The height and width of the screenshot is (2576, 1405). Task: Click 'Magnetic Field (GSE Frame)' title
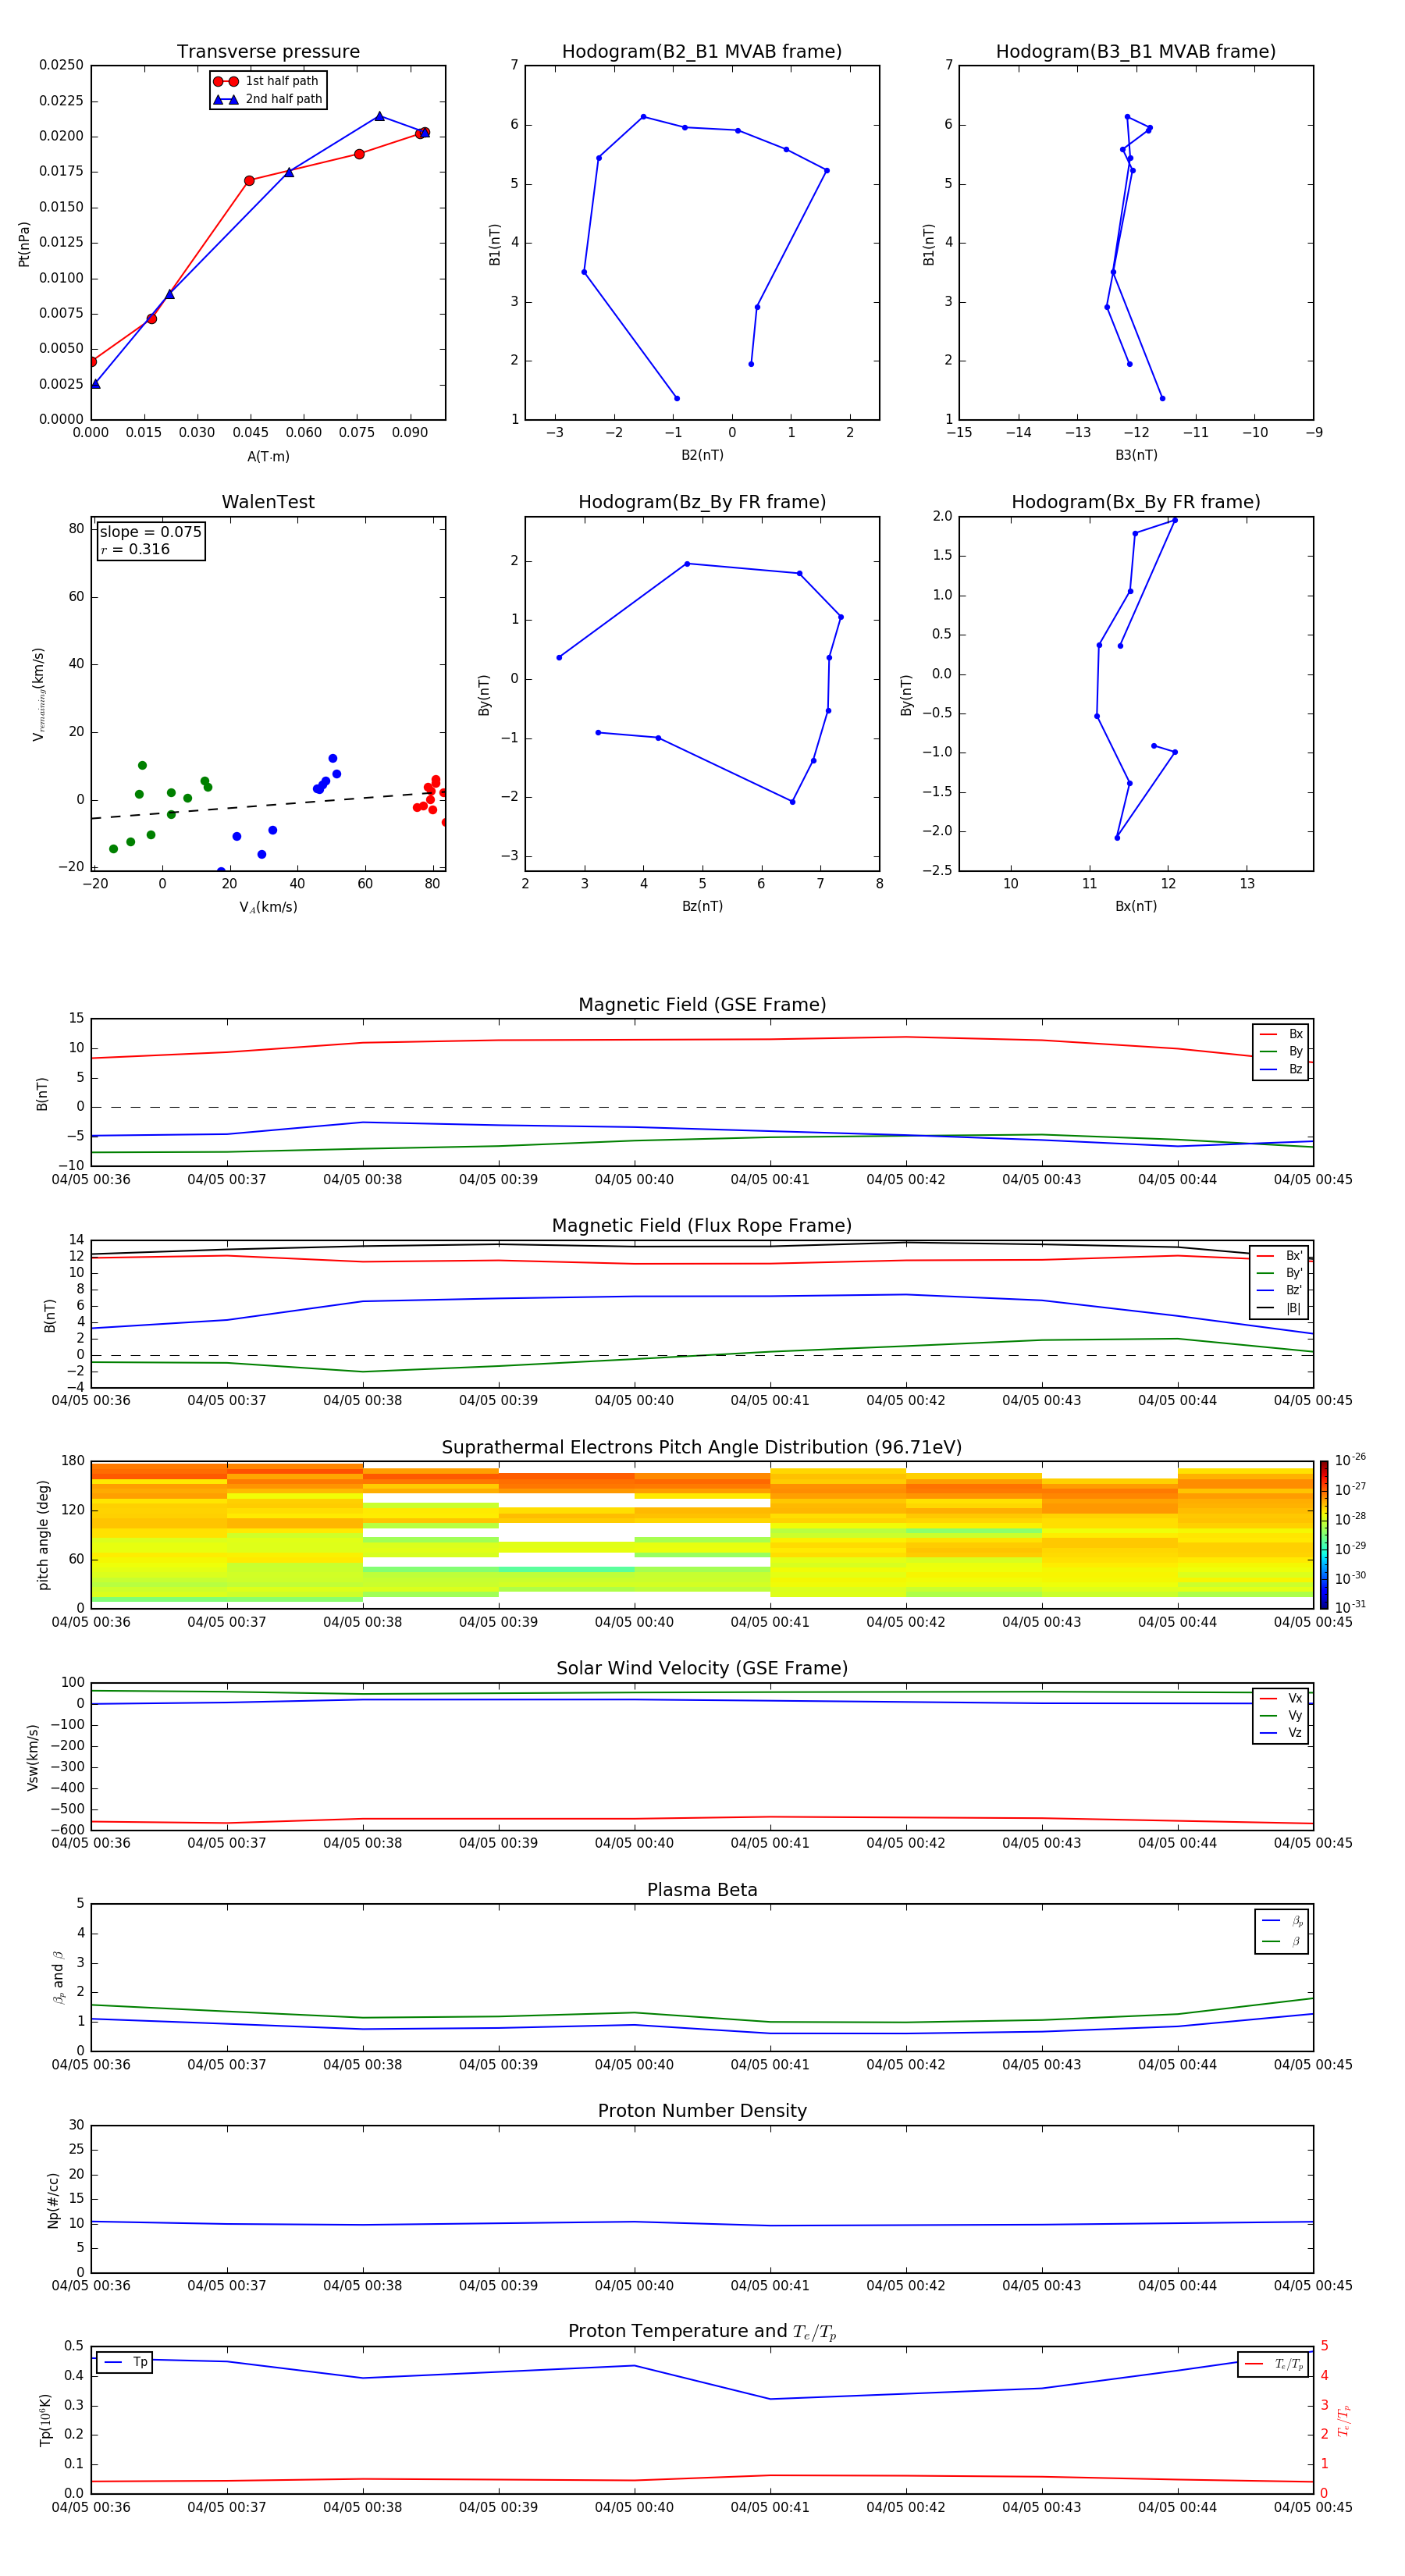[702, 1005]
